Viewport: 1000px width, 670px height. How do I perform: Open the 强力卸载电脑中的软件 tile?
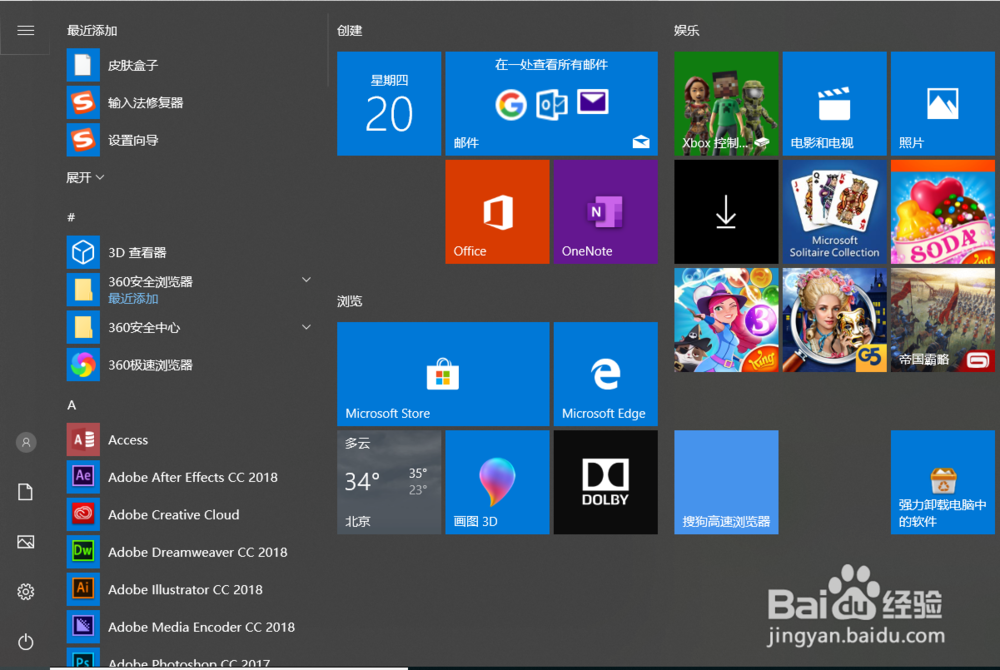pos(943,482)
